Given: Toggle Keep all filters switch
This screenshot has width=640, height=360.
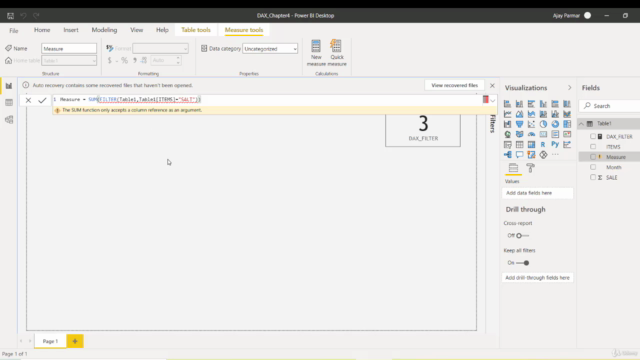Looking at the screenshot, I should point(523,263).
